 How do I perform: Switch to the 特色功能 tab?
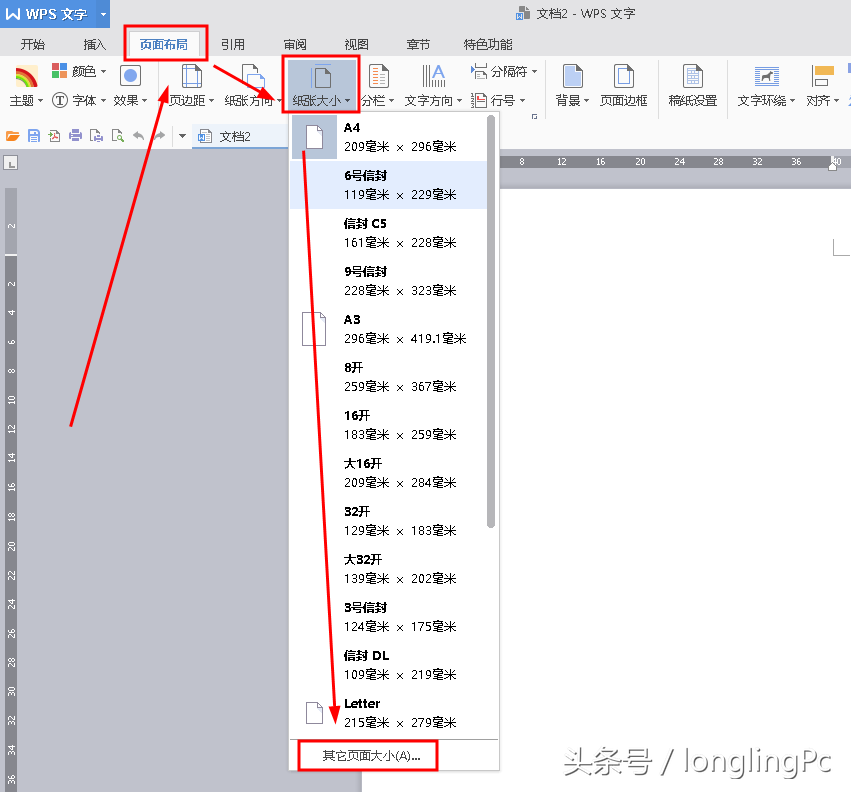coord(487,44)
